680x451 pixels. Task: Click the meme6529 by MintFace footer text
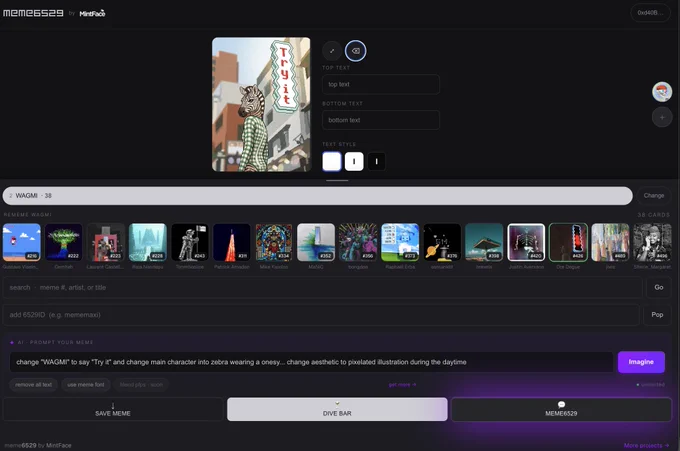tap(38, 445)
